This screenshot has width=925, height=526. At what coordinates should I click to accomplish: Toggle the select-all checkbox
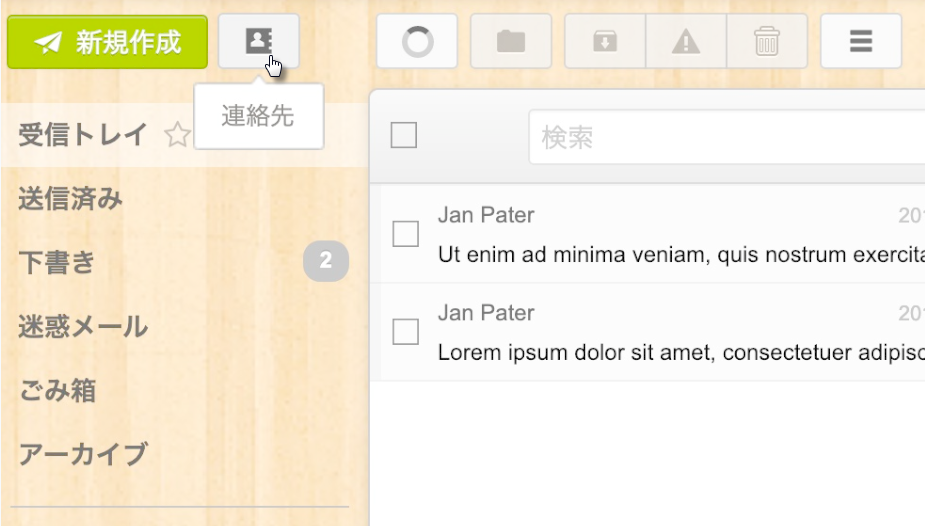(404, 135)
